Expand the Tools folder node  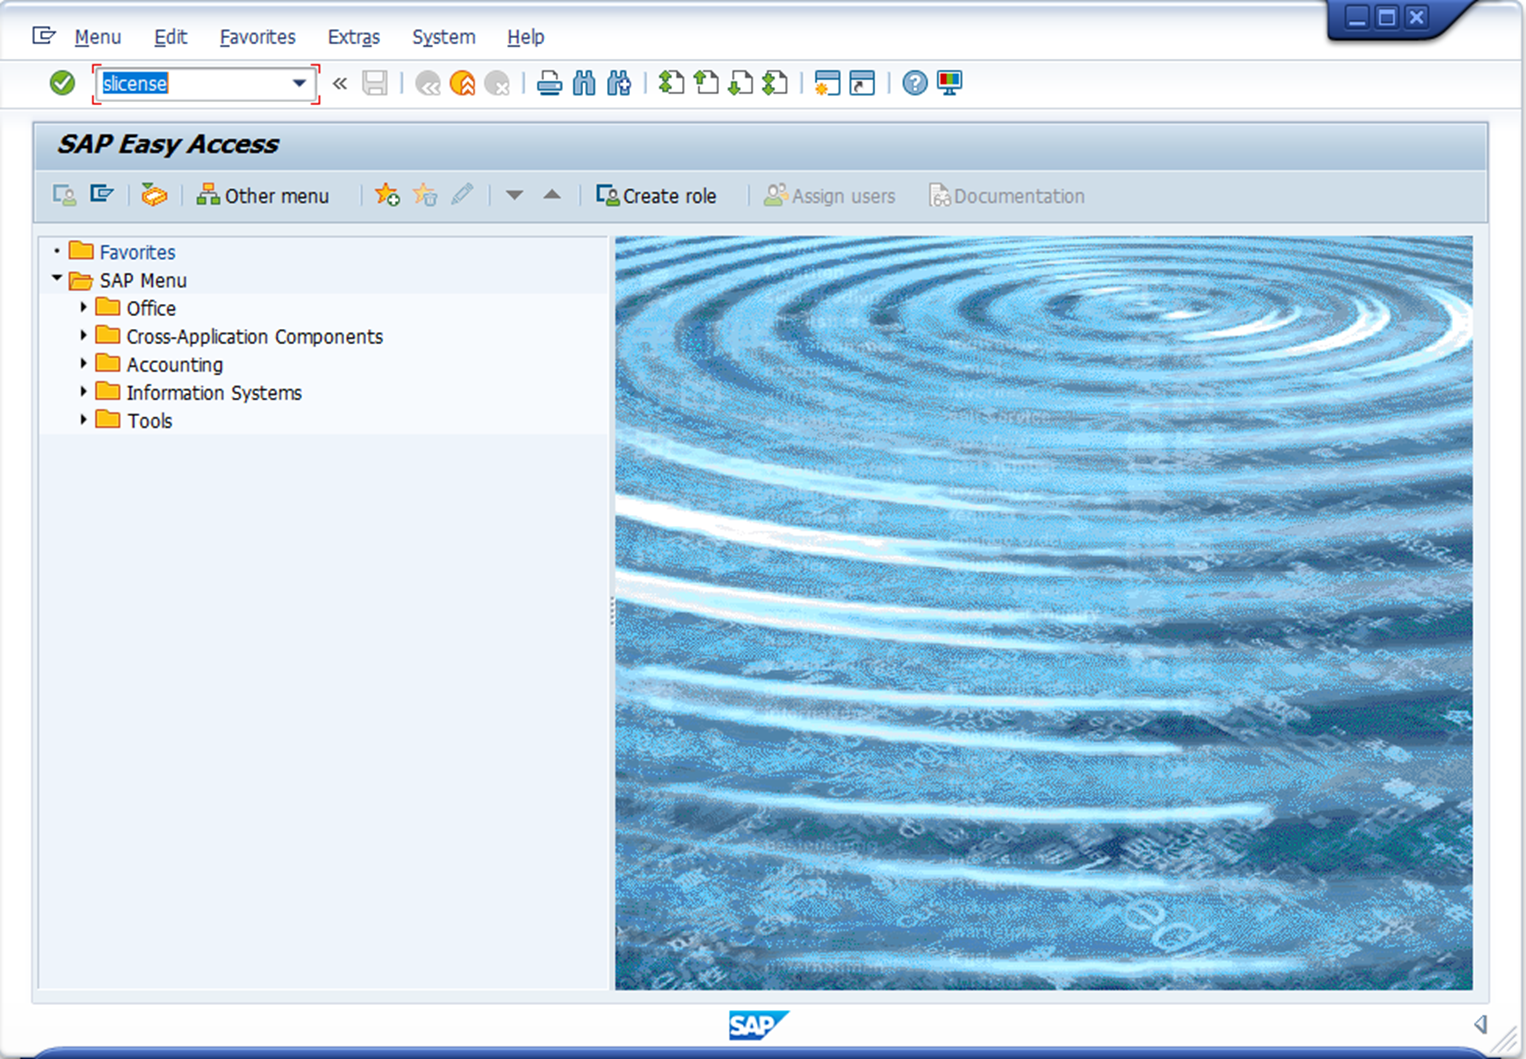tap(84, 419)
